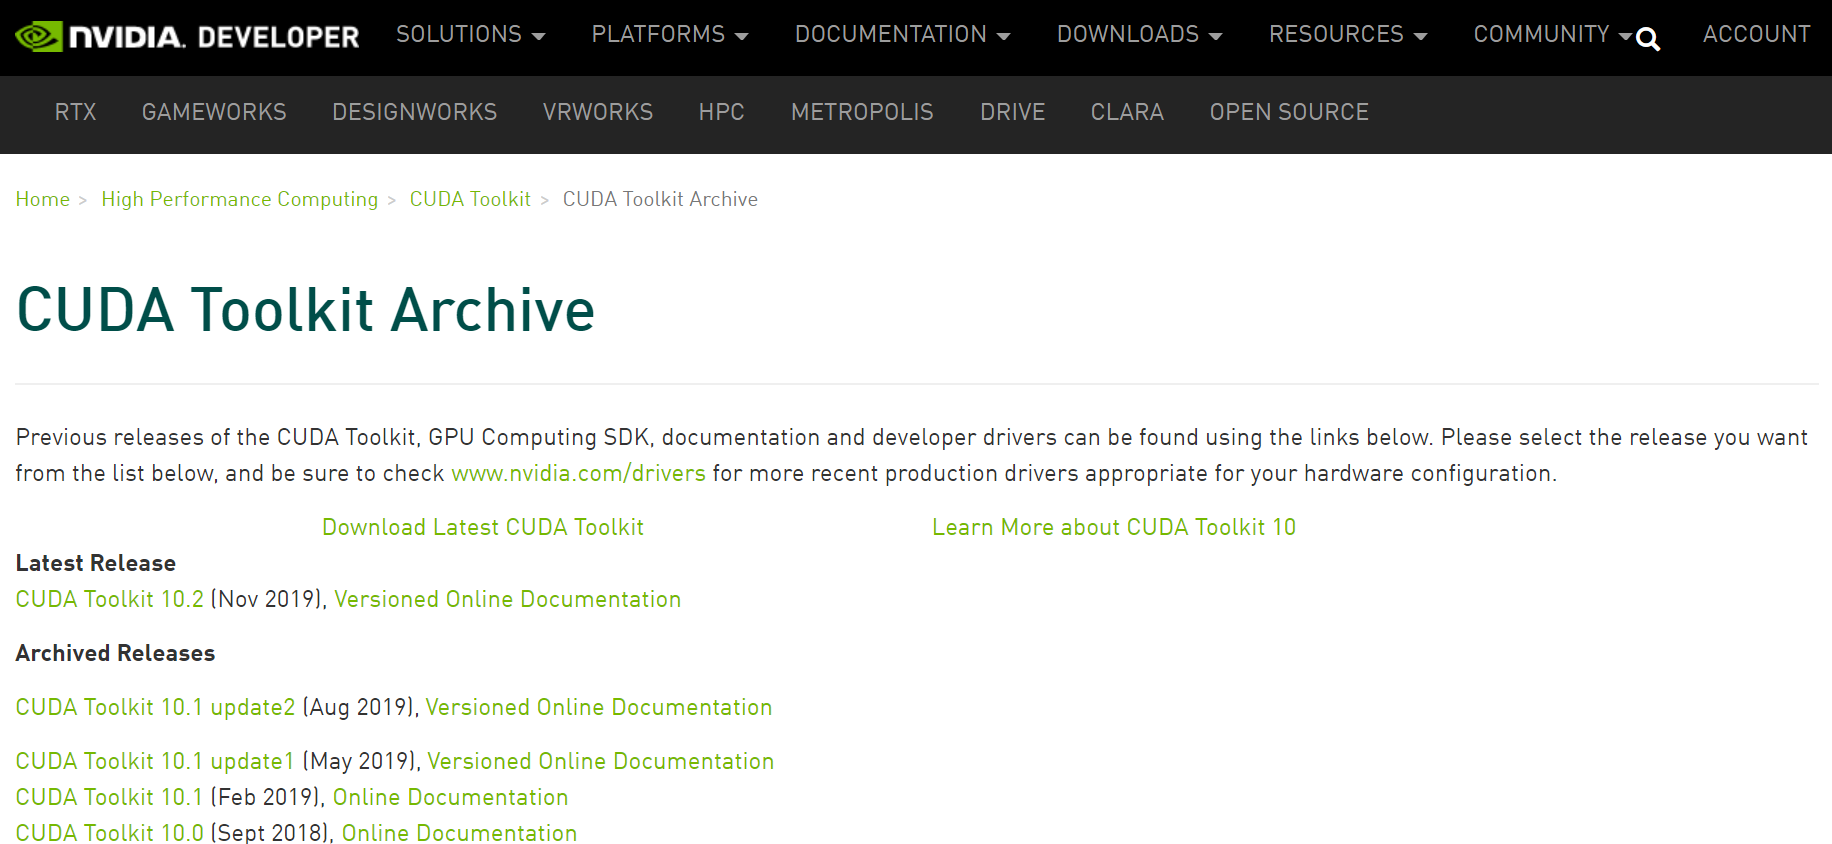
Task: Click Download Latest CUDA Toolkit
Action: (x=483, y=527)
